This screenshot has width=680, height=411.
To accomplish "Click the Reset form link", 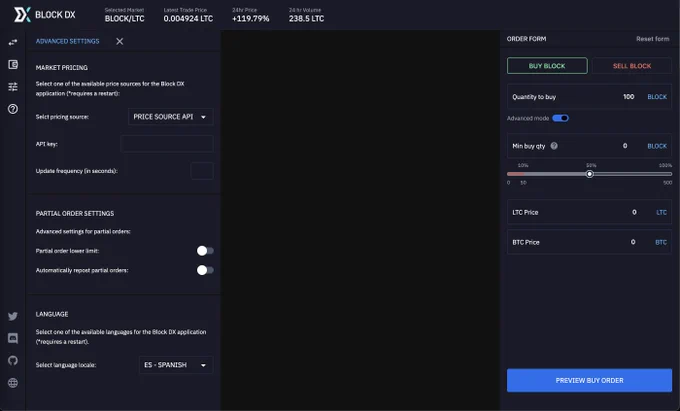I will (x=653, y=39).
